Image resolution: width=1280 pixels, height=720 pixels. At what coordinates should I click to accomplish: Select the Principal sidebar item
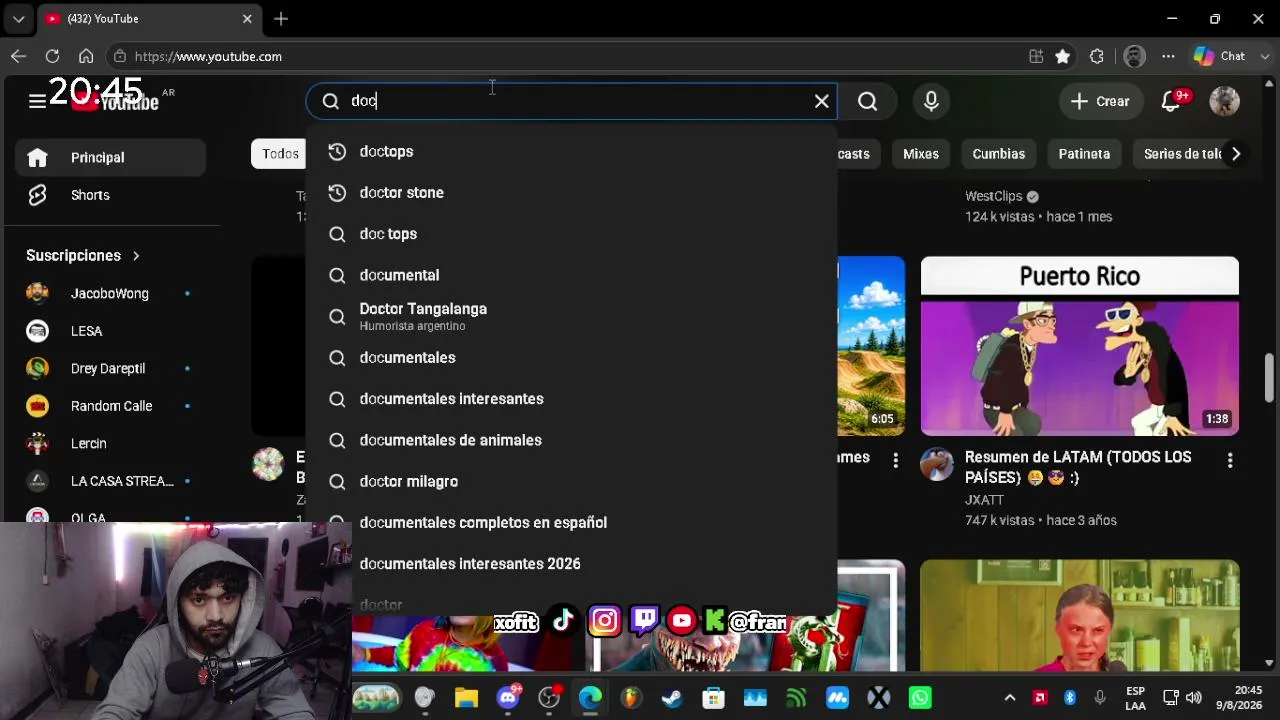click(110, 157)
